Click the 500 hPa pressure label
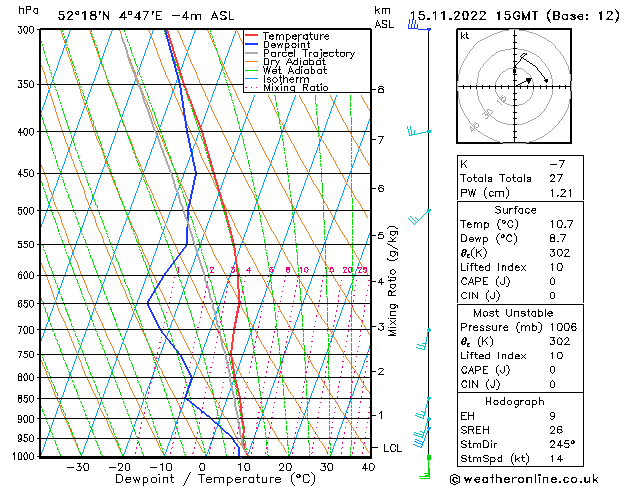Viewport: 629px width, 486px height. pyautogui.click(x=28, y=211)
